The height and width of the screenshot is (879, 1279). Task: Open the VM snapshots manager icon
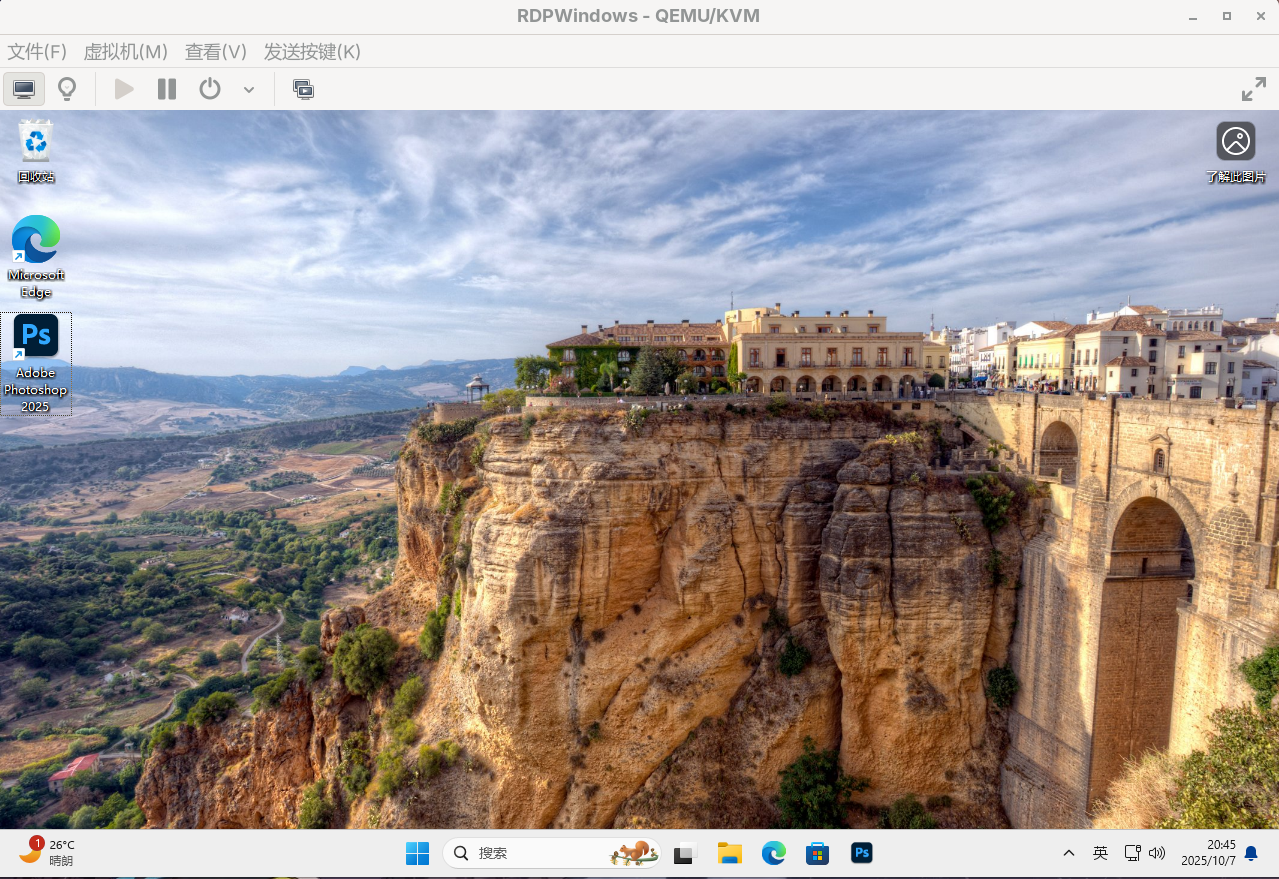(x=303, y=89)
